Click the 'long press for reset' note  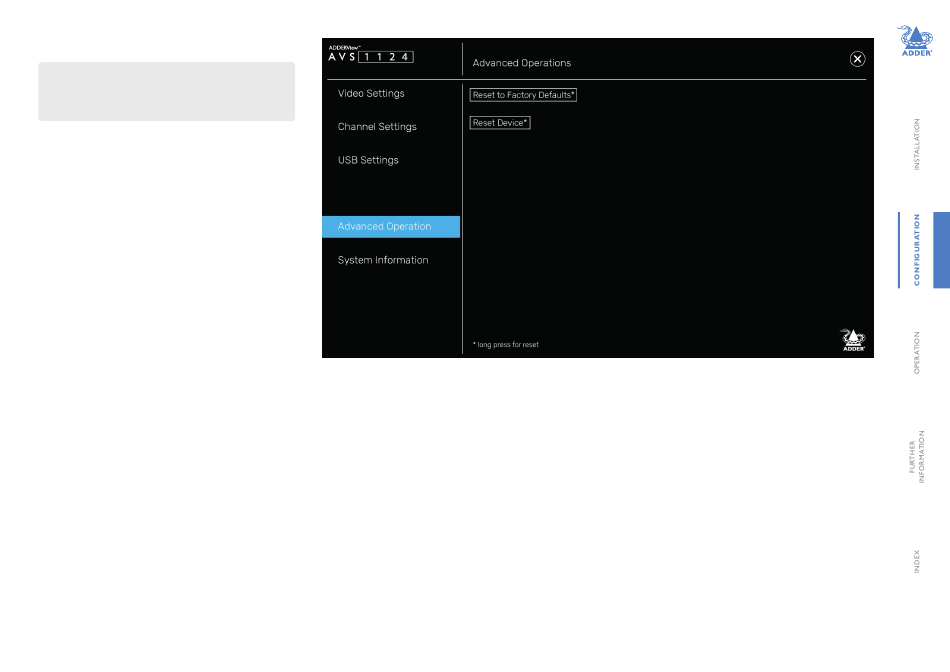point(505,345)
